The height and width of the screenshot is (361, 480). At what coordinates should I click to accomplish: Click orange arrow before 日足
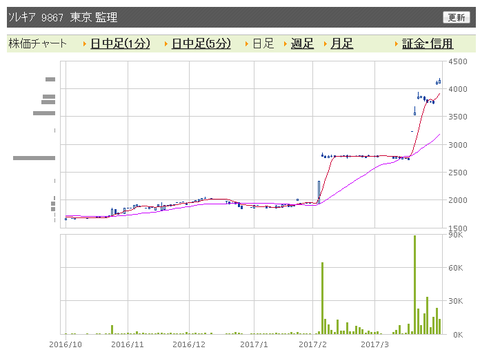(247, 44)
